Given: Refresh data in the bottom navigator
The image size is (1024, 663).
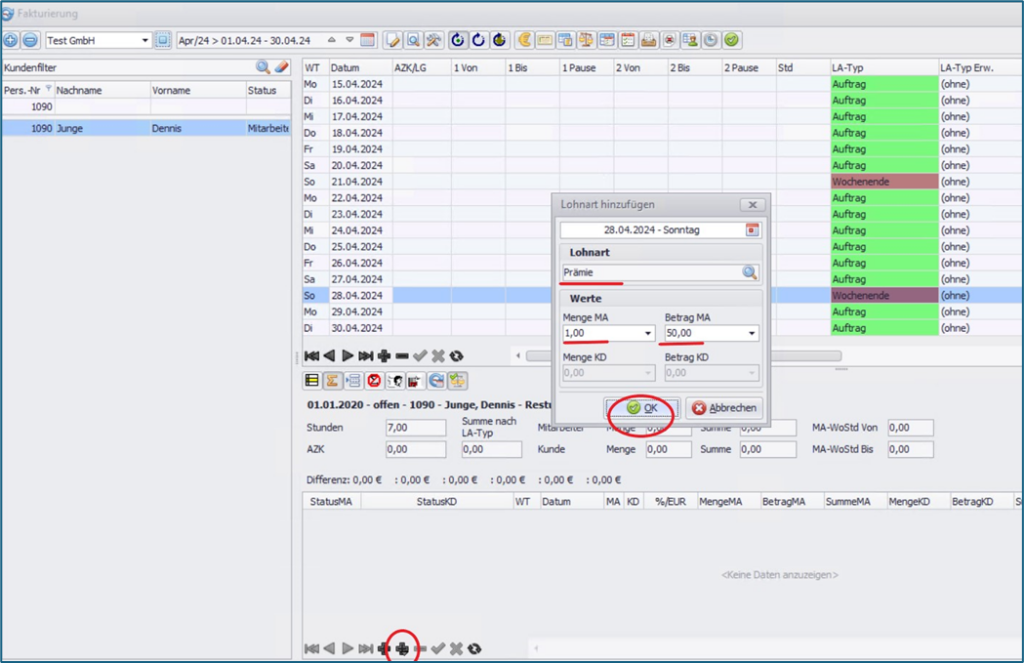Looking at the screenshot, I should pos(475,649).
